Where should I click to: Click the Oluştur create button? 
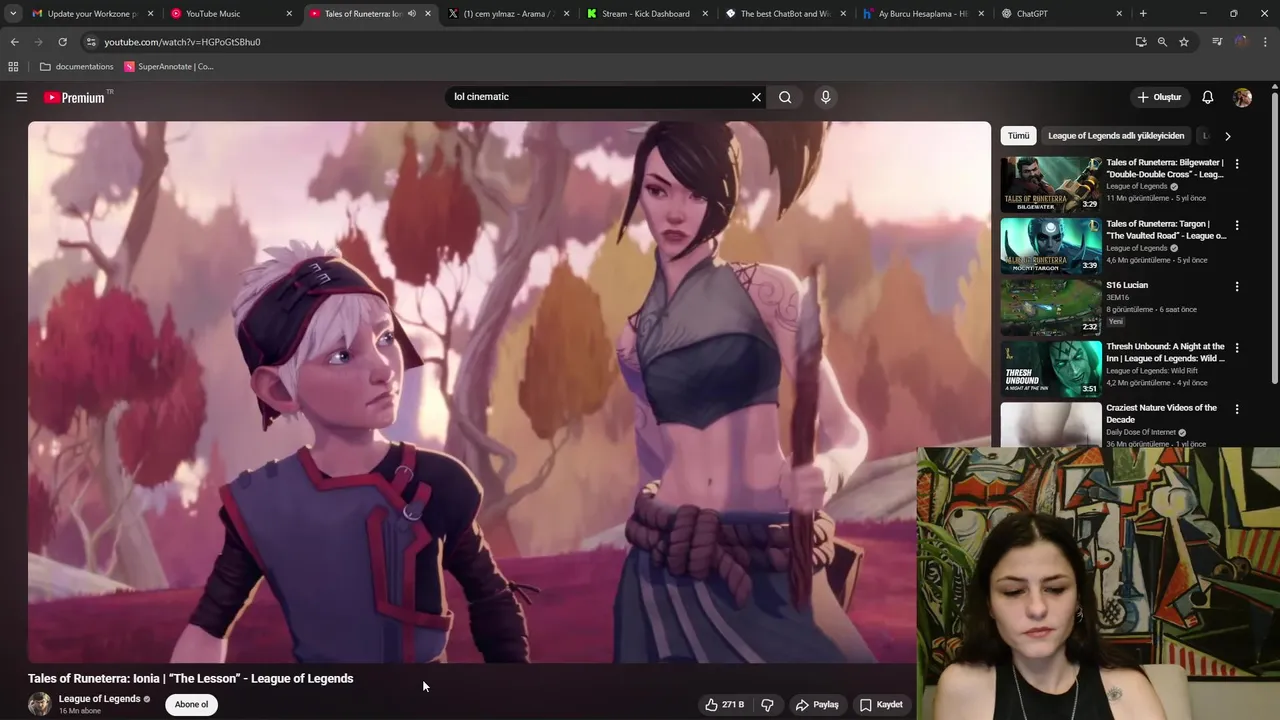pyautogui.click(x=1159, y=97)
